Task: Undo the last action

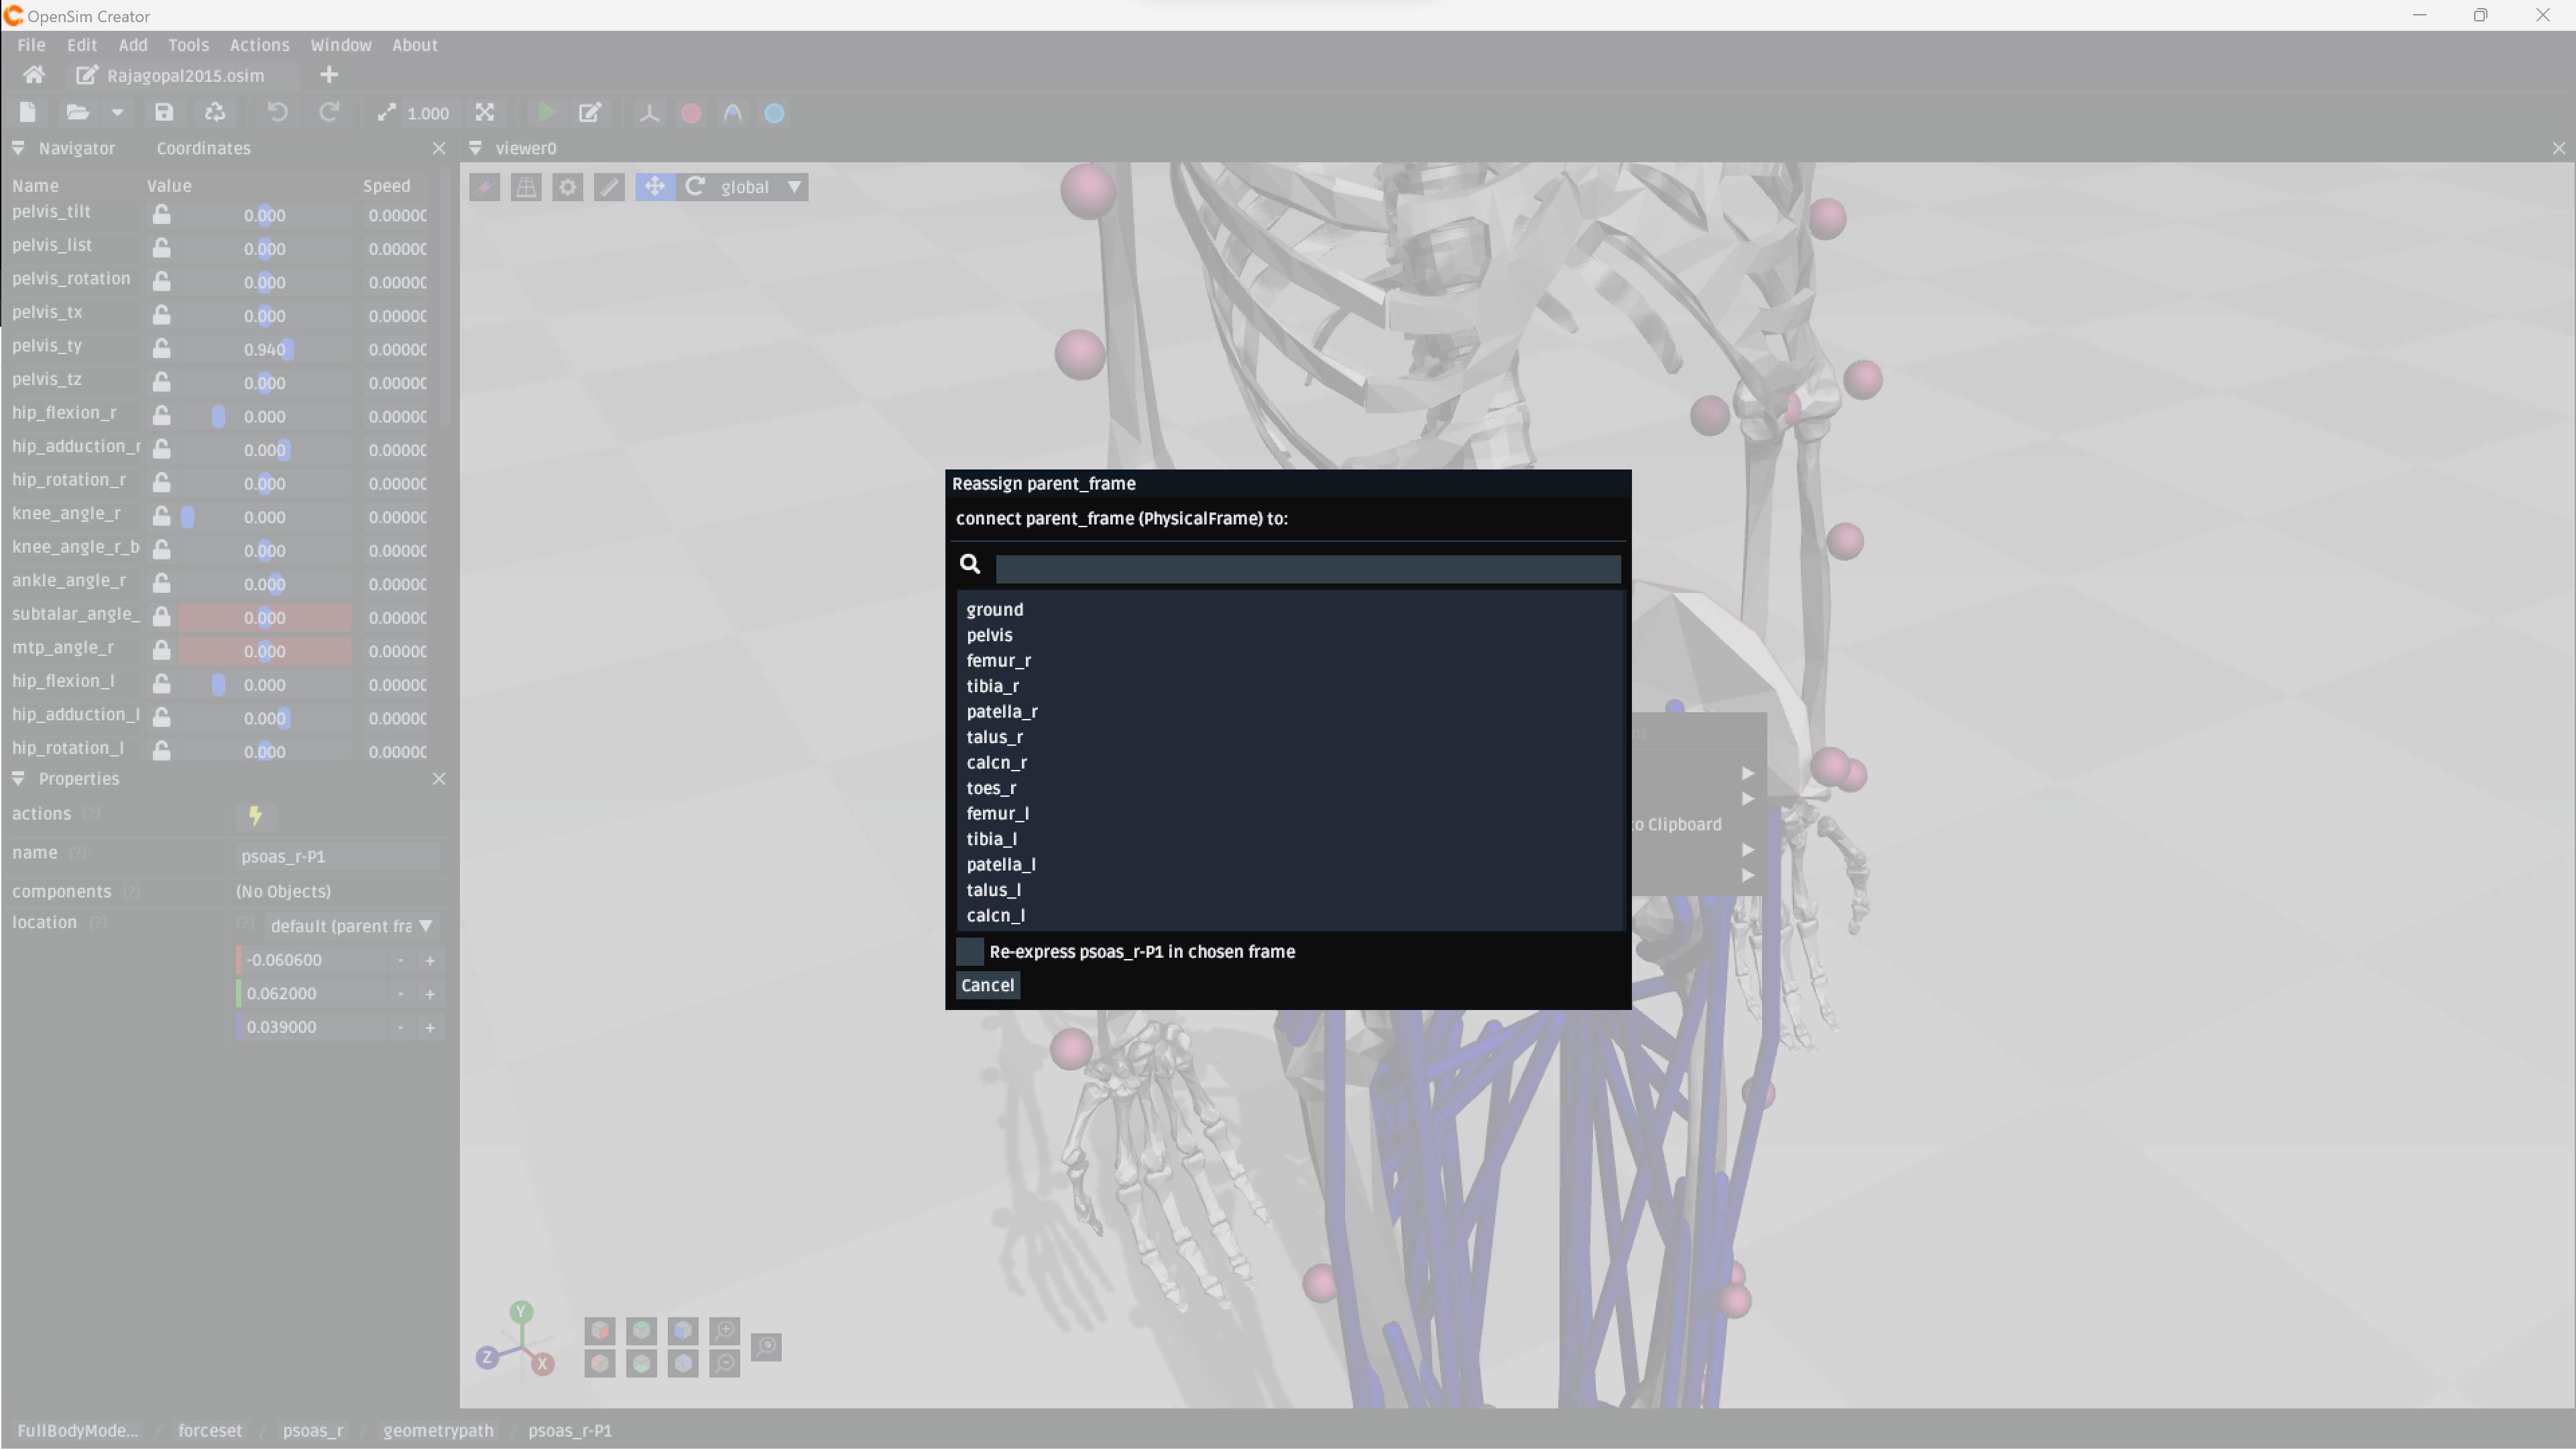Action: 277,112
